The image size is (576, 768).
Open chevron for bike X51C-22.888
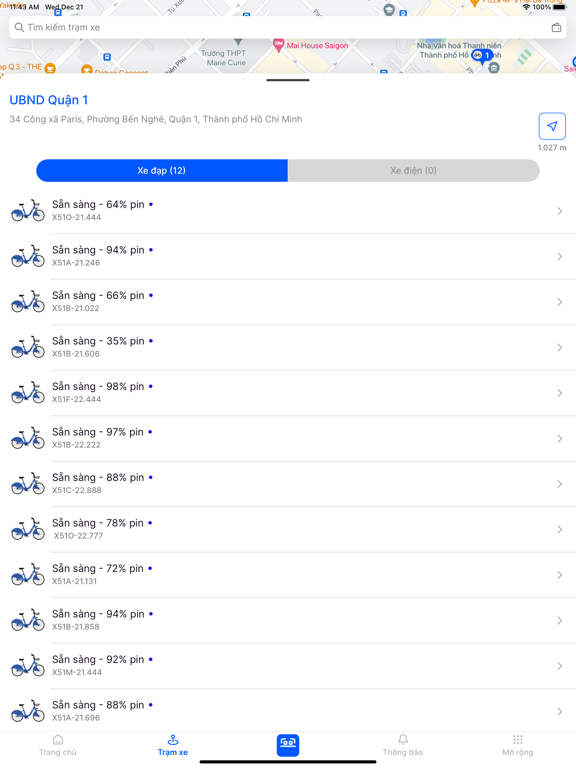(560, 484)
